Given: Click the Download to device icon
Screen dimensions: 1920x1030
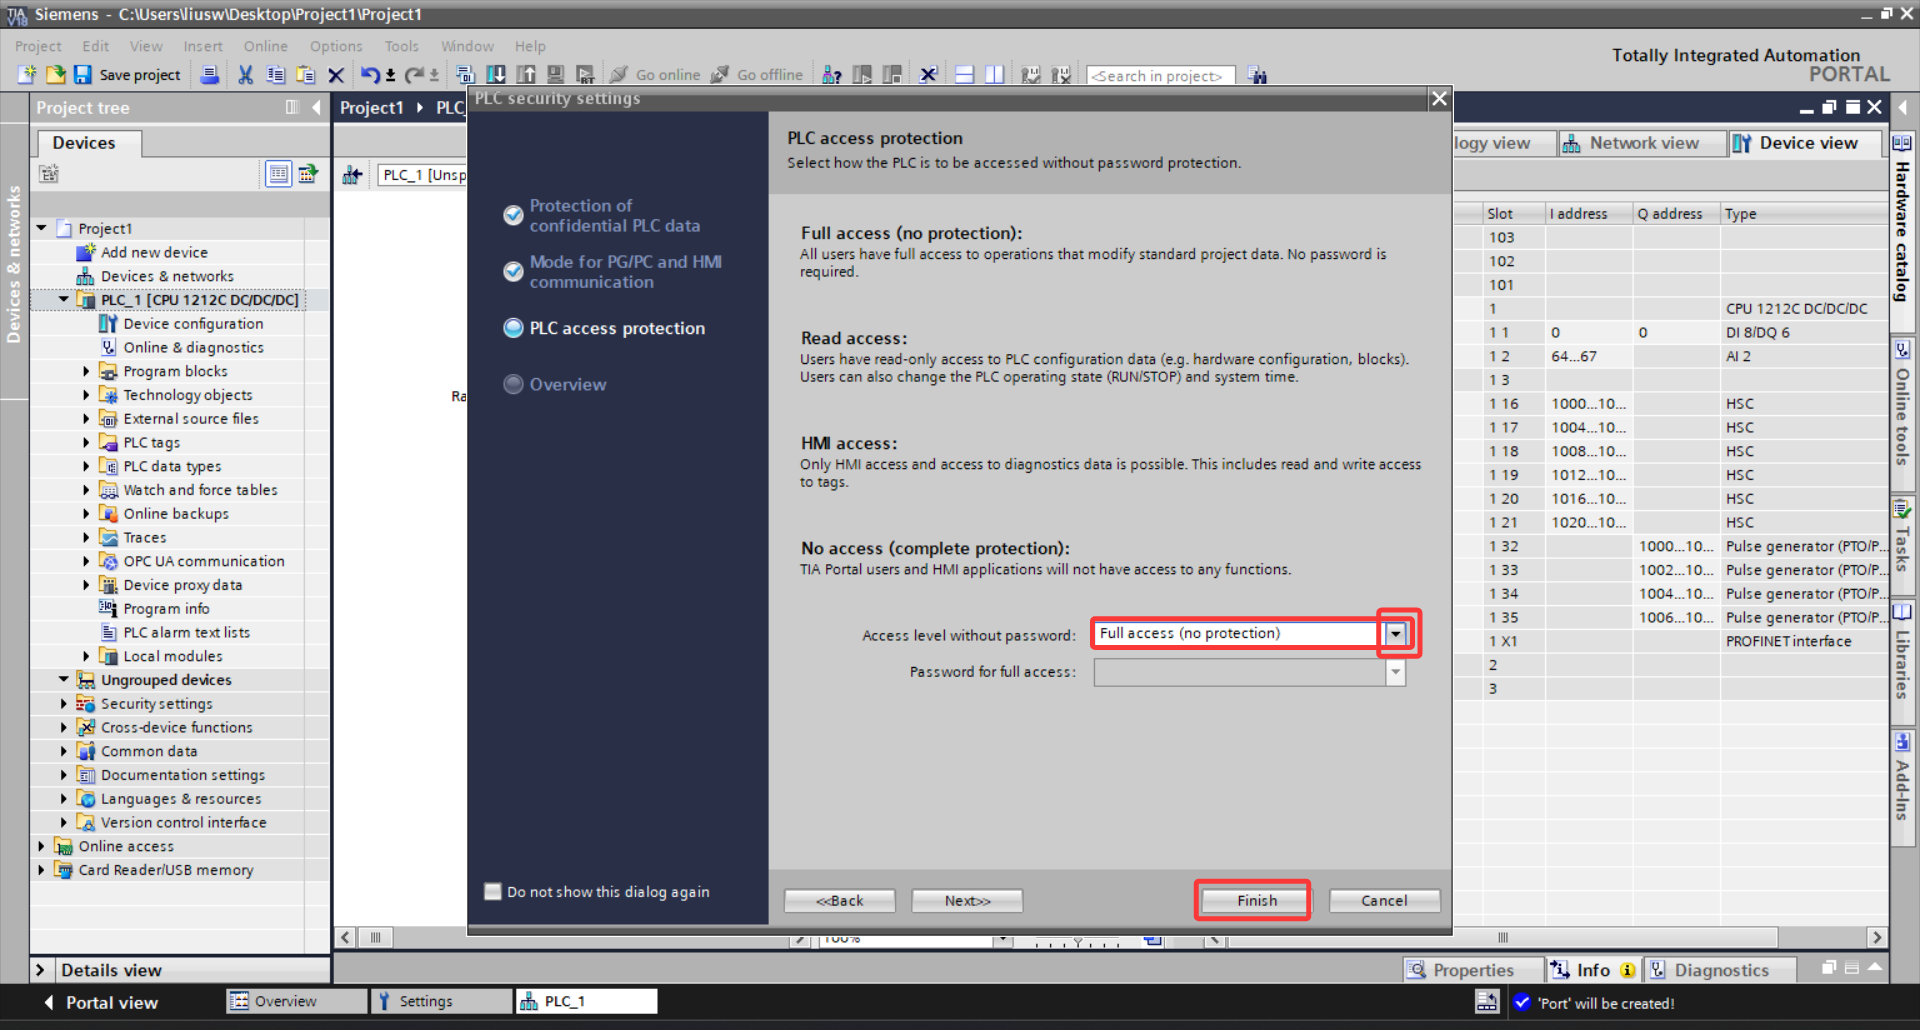Looking at the screenshot, I should (x=496, y=74).
